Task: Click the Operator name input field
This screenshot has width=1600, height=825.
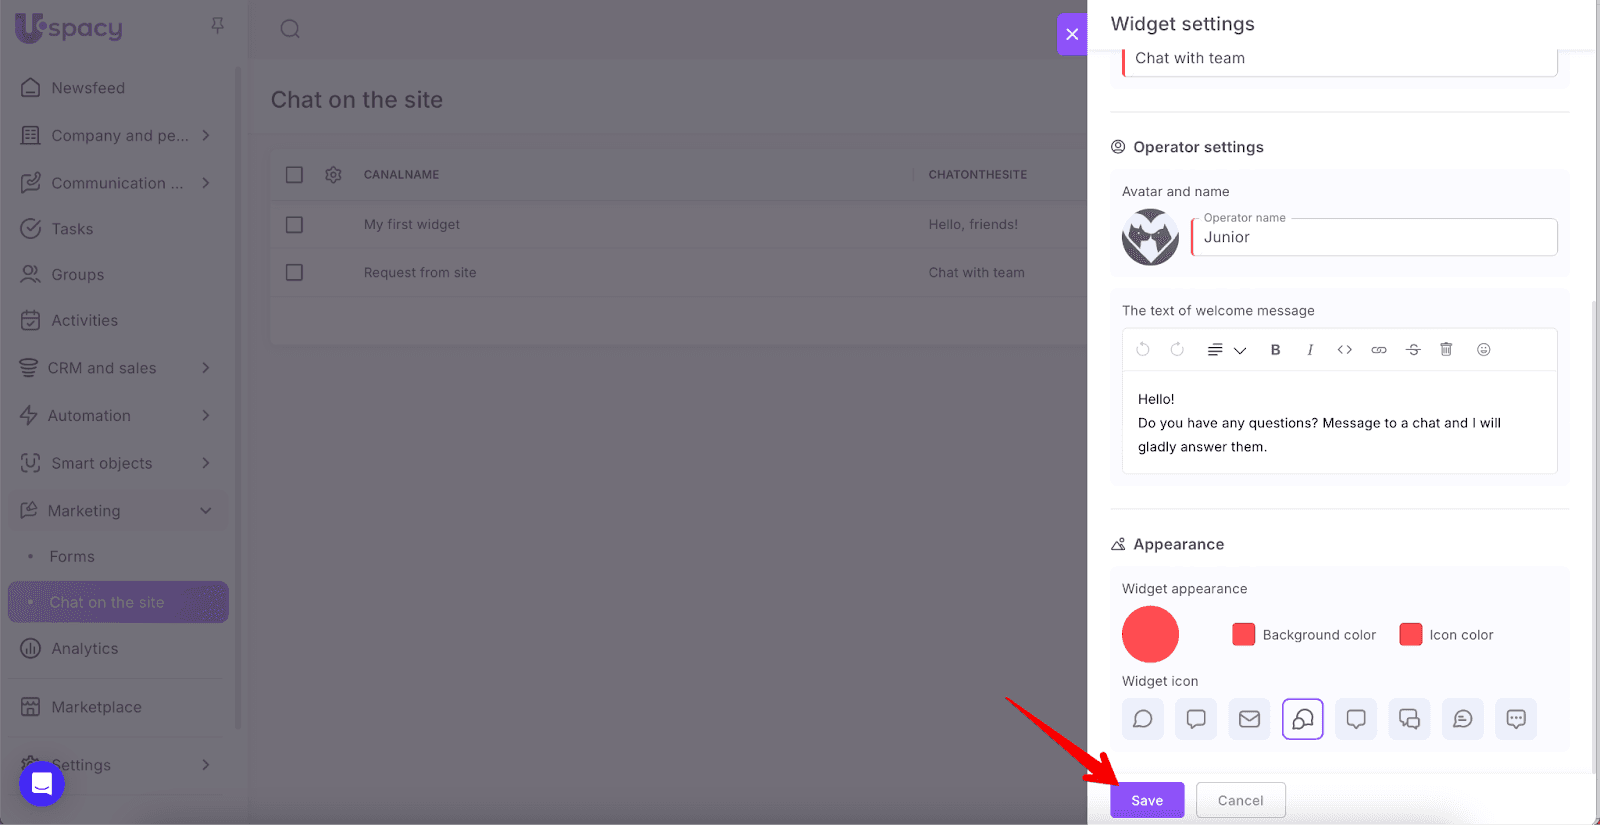Action: coord(1375,238)
